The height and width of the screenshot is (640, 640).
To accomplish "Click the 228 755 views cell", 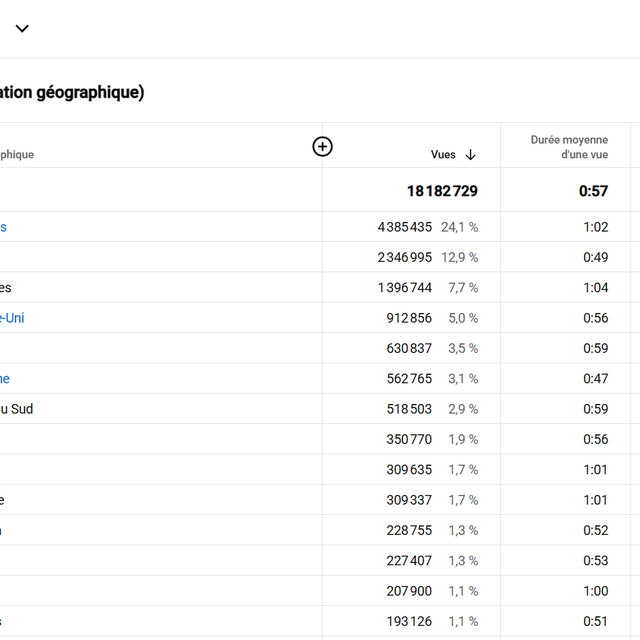I will point(409,531).
